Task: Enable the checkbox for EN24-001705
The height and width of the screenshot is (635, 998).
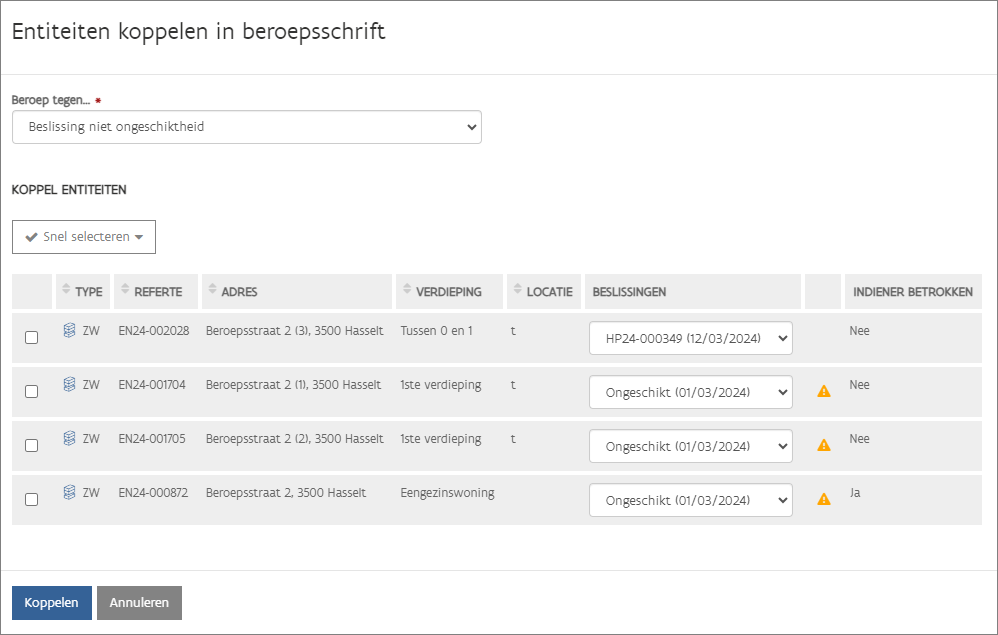Action: tap(32, 446)
